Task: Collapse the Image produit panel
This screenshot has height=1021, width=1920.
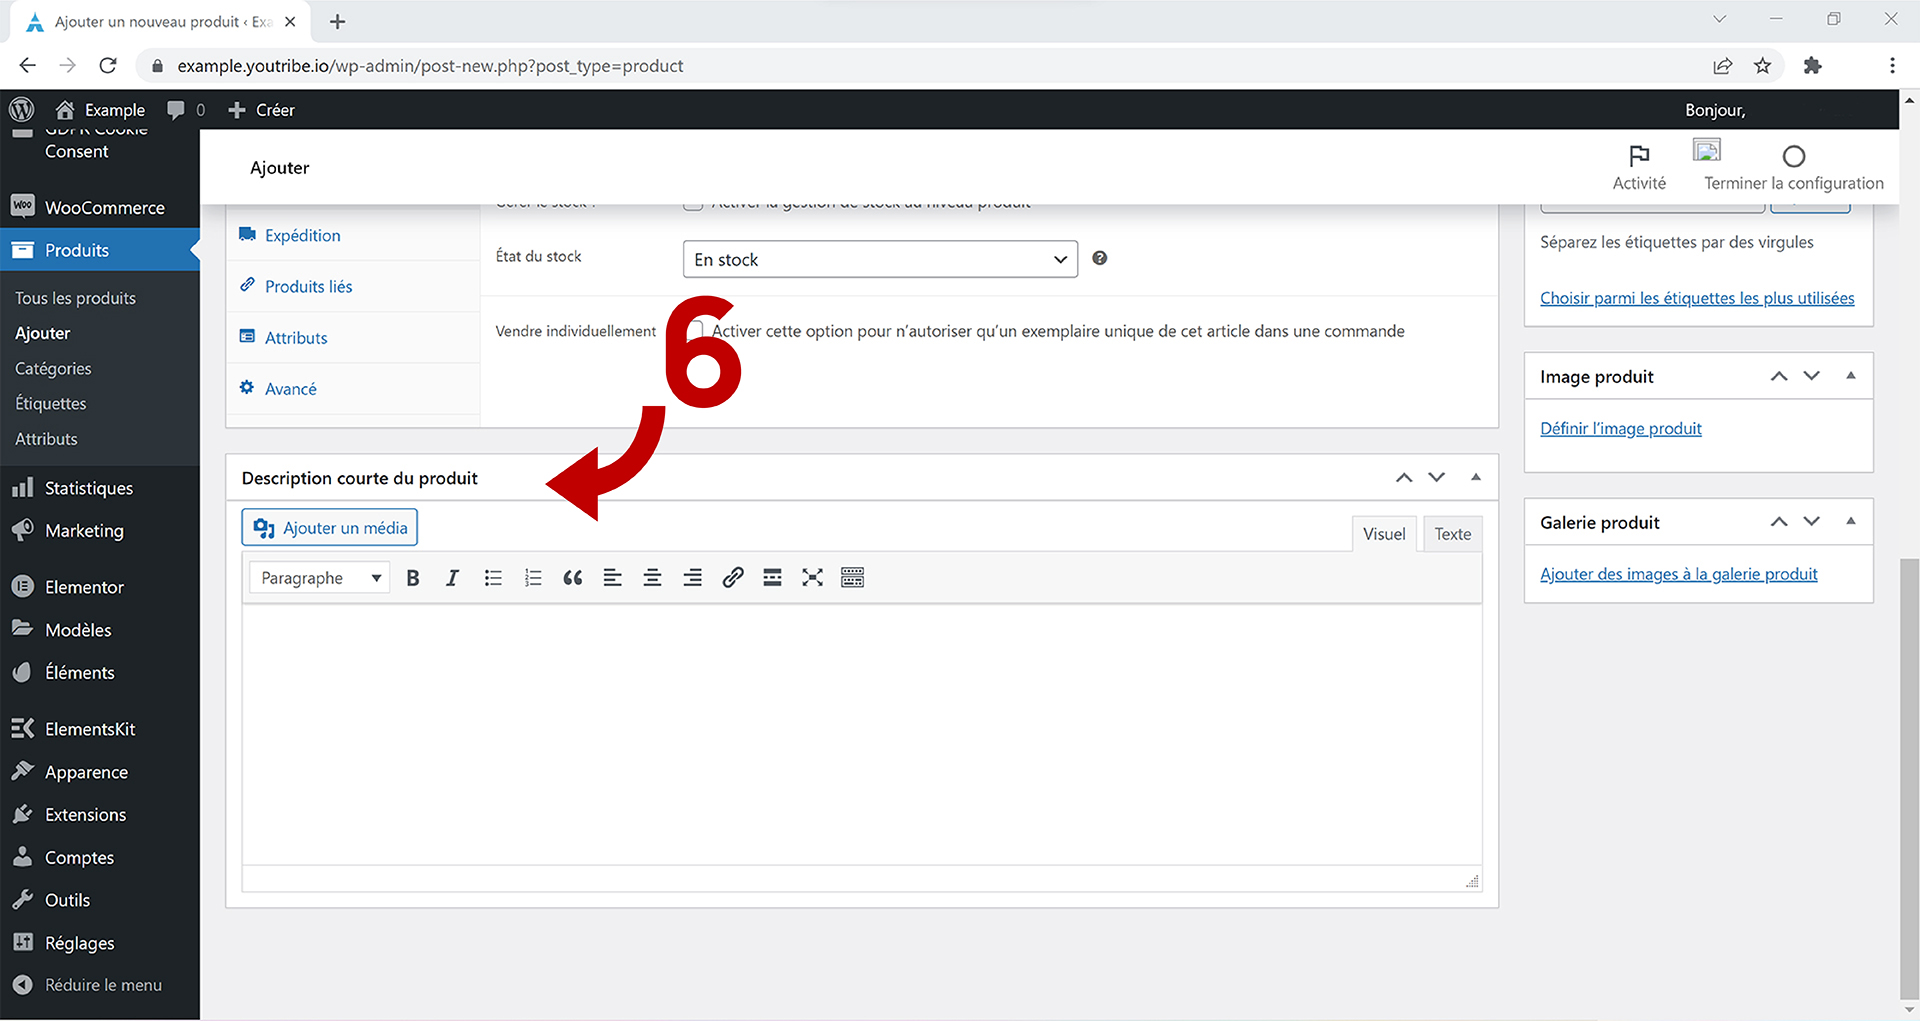Action: pos(1850,376)
